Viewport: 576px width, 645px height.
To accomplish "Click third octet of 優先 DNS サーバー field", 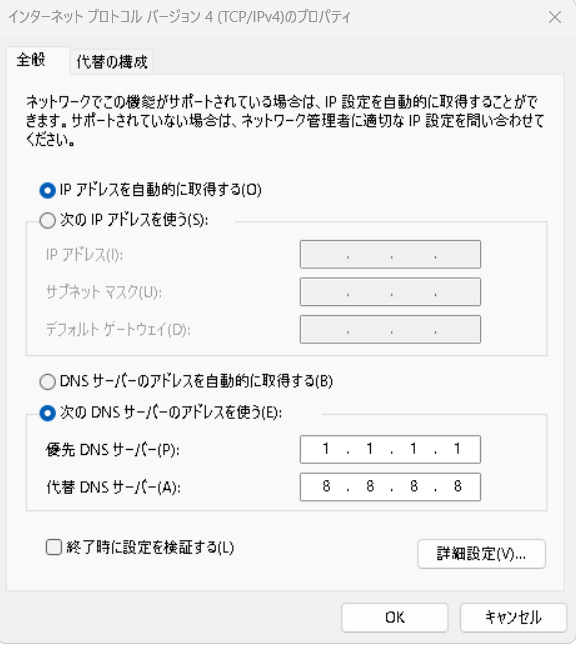I will point(413,449).
